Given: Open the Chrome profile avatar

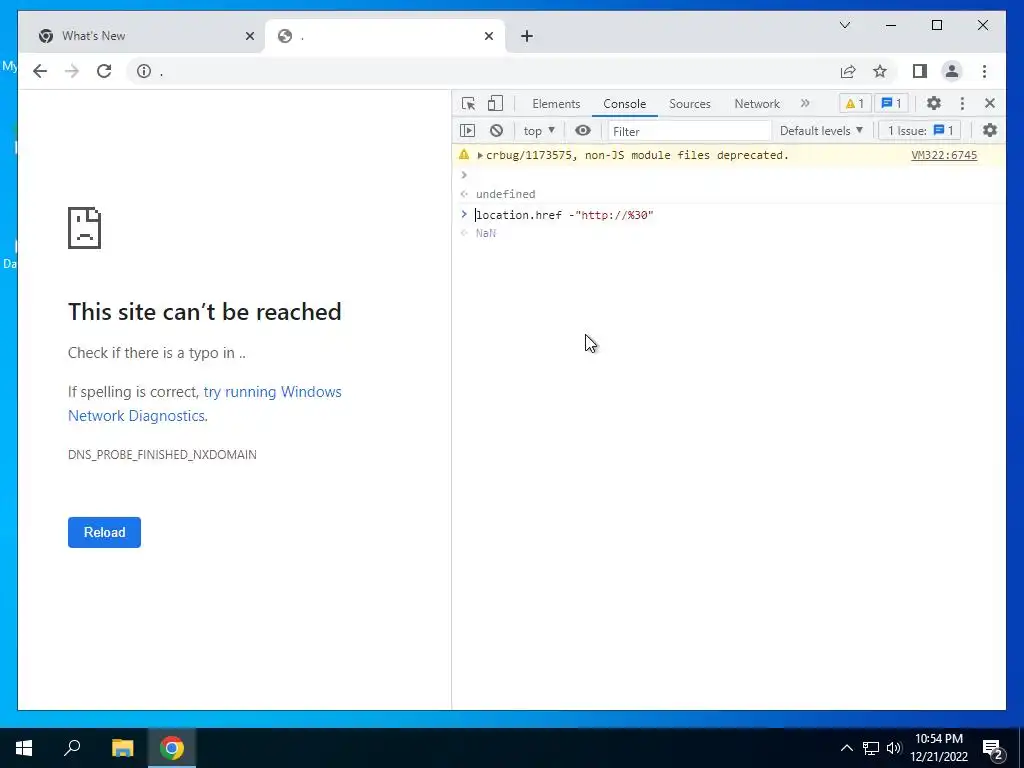Looking at the screenshot, I should coord(952,71).
